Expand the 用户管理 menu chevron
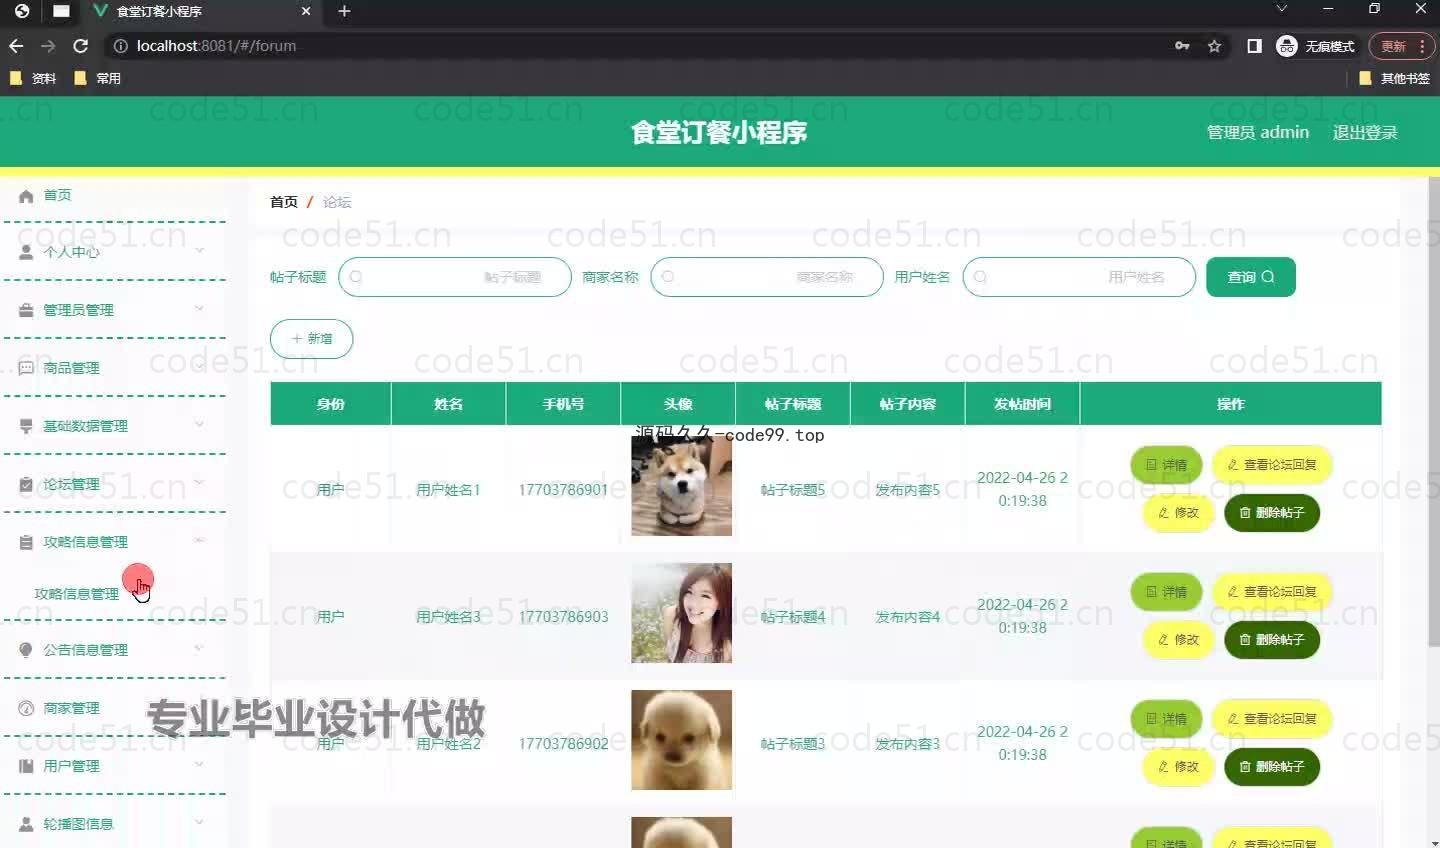 (199, 764)
